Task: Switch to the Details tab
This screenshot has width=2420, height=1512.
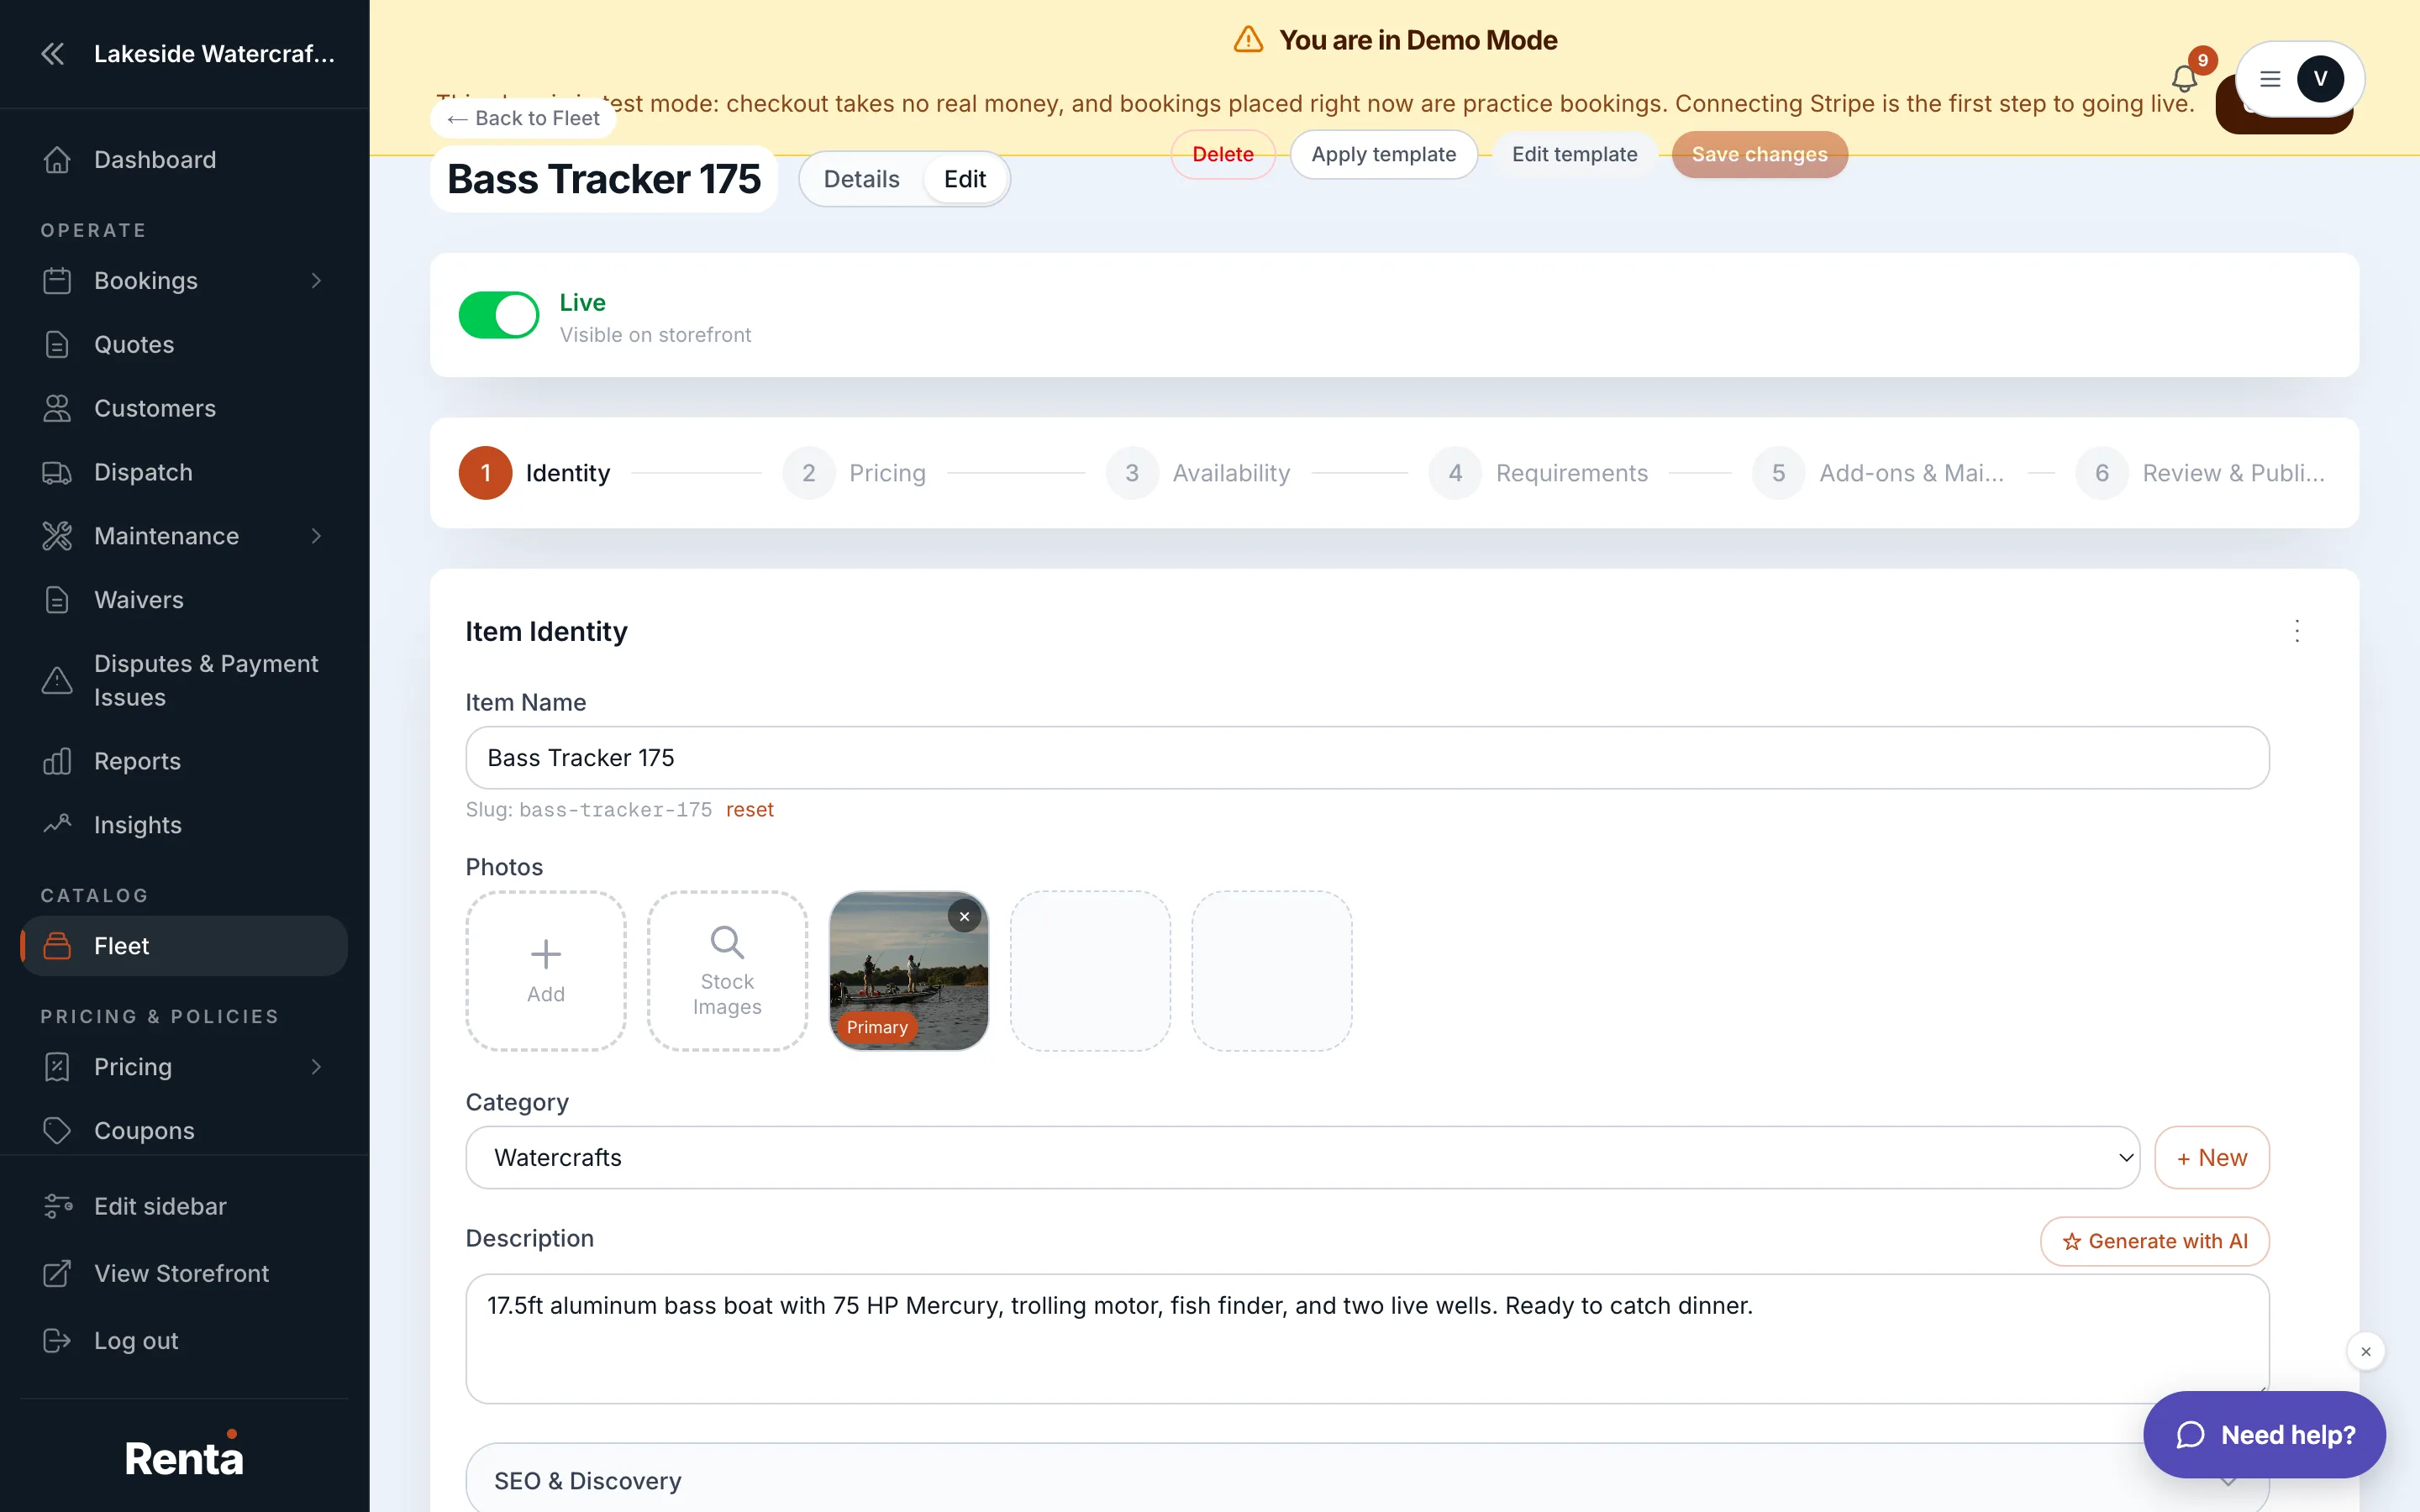Action: [x=861, y=180]
